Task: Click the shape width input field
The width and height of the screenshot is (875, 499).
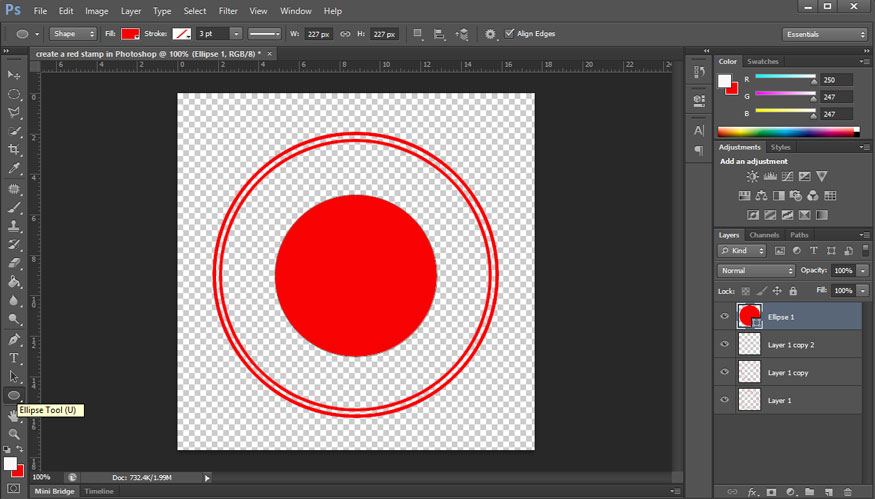Action: [318, 34]
